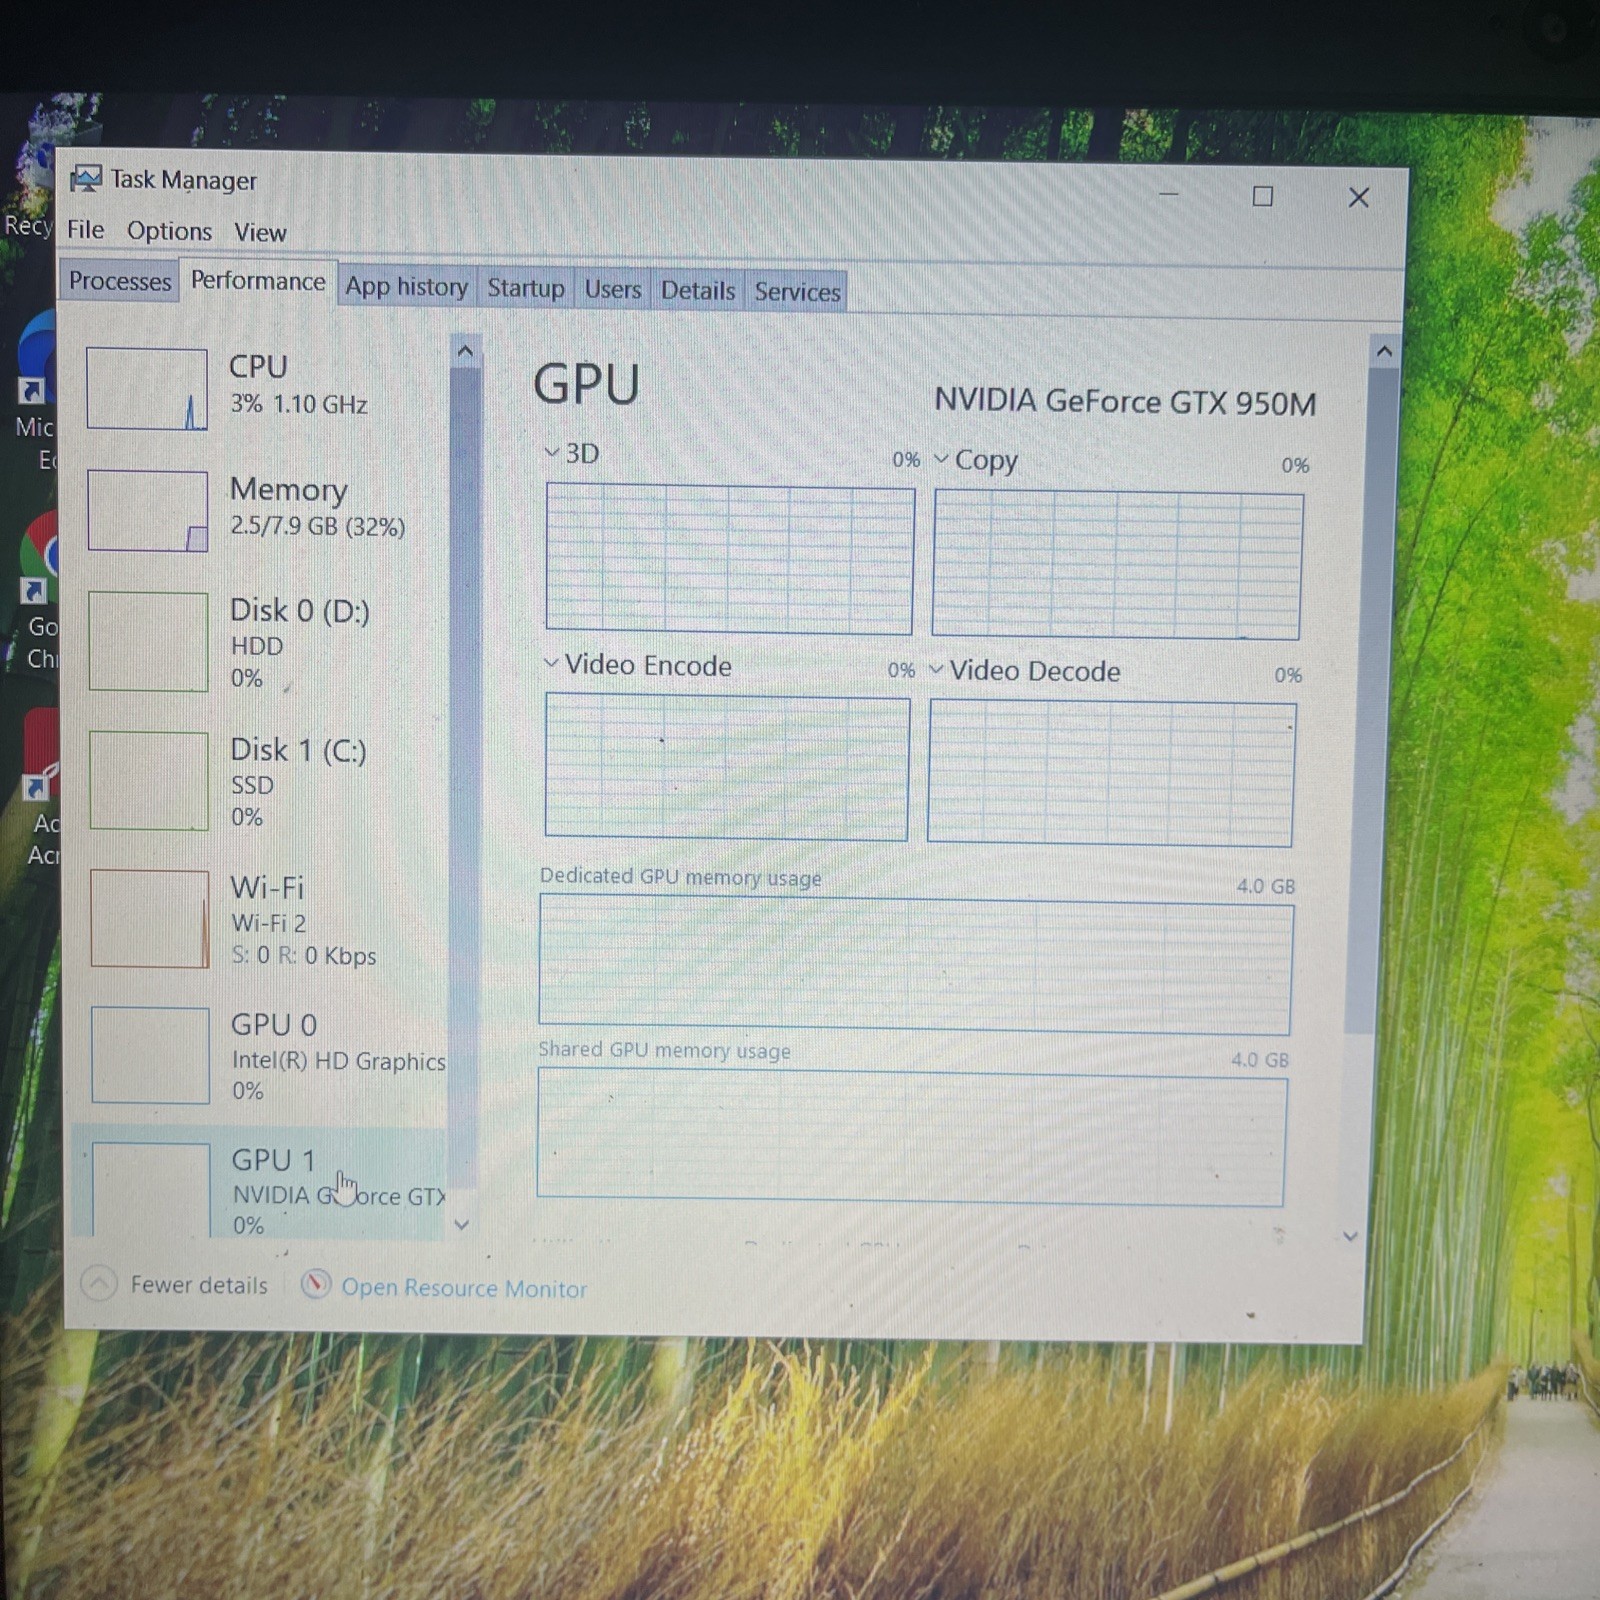Open the Resource Monitor icon

click(x=315, y=1284)
